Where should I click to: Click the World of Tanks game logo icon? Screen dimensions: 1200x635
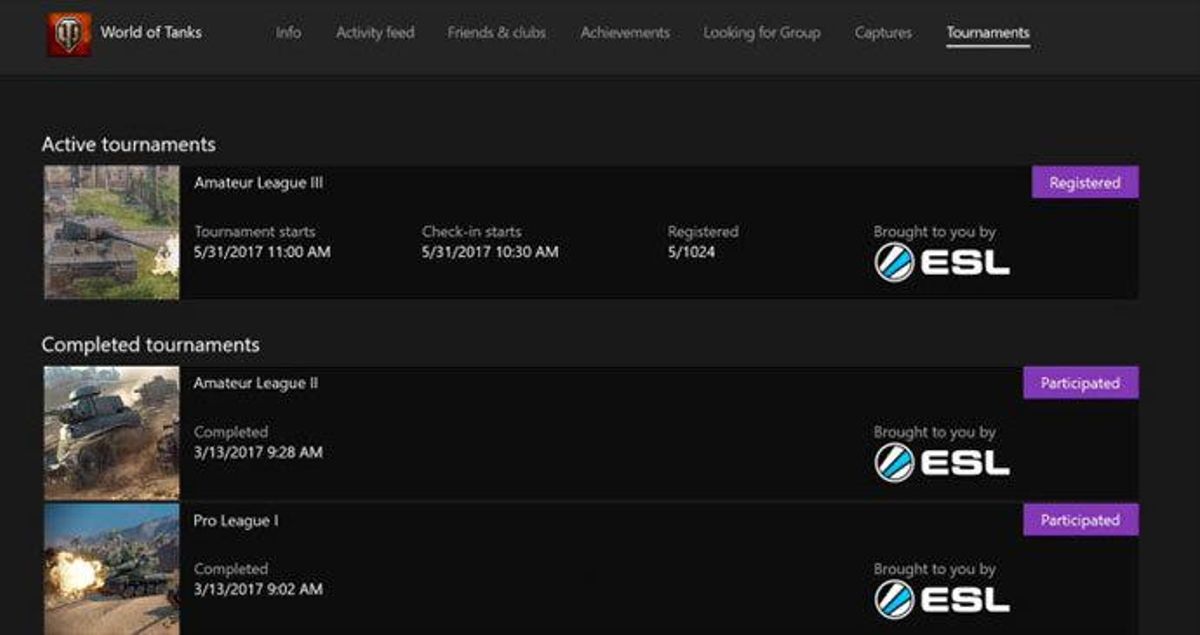(69, 34)
